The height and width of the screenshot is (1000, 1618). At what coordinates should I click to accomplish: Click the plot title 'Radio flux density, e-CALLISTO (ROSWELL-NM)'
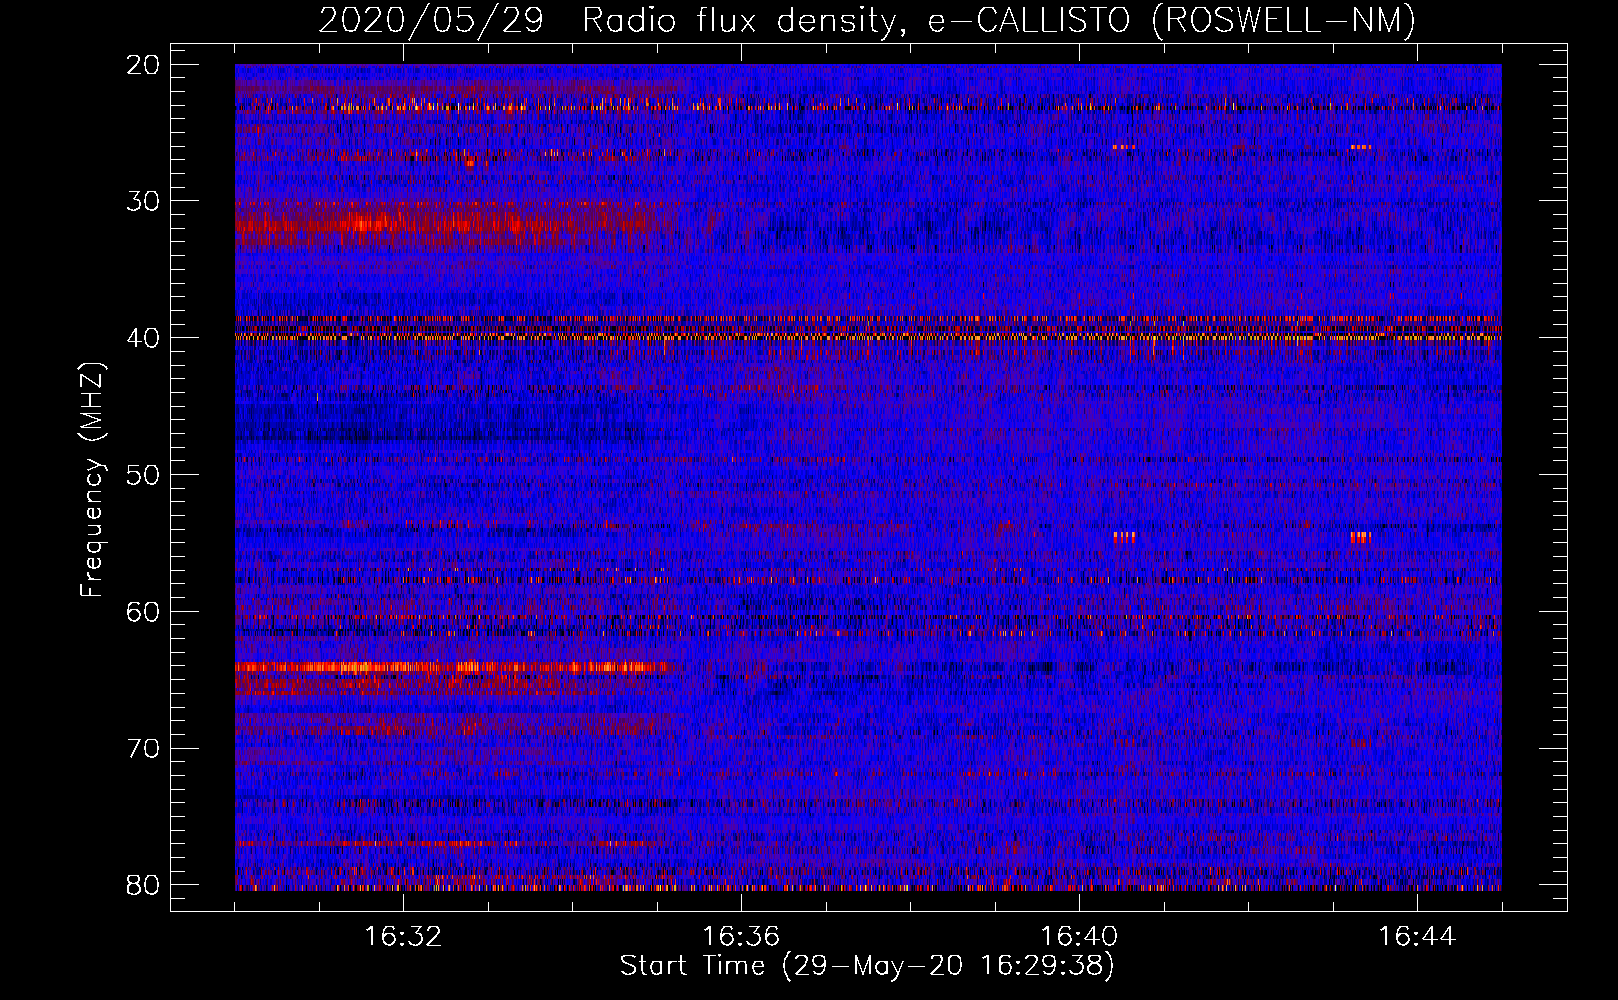point(999,20)
